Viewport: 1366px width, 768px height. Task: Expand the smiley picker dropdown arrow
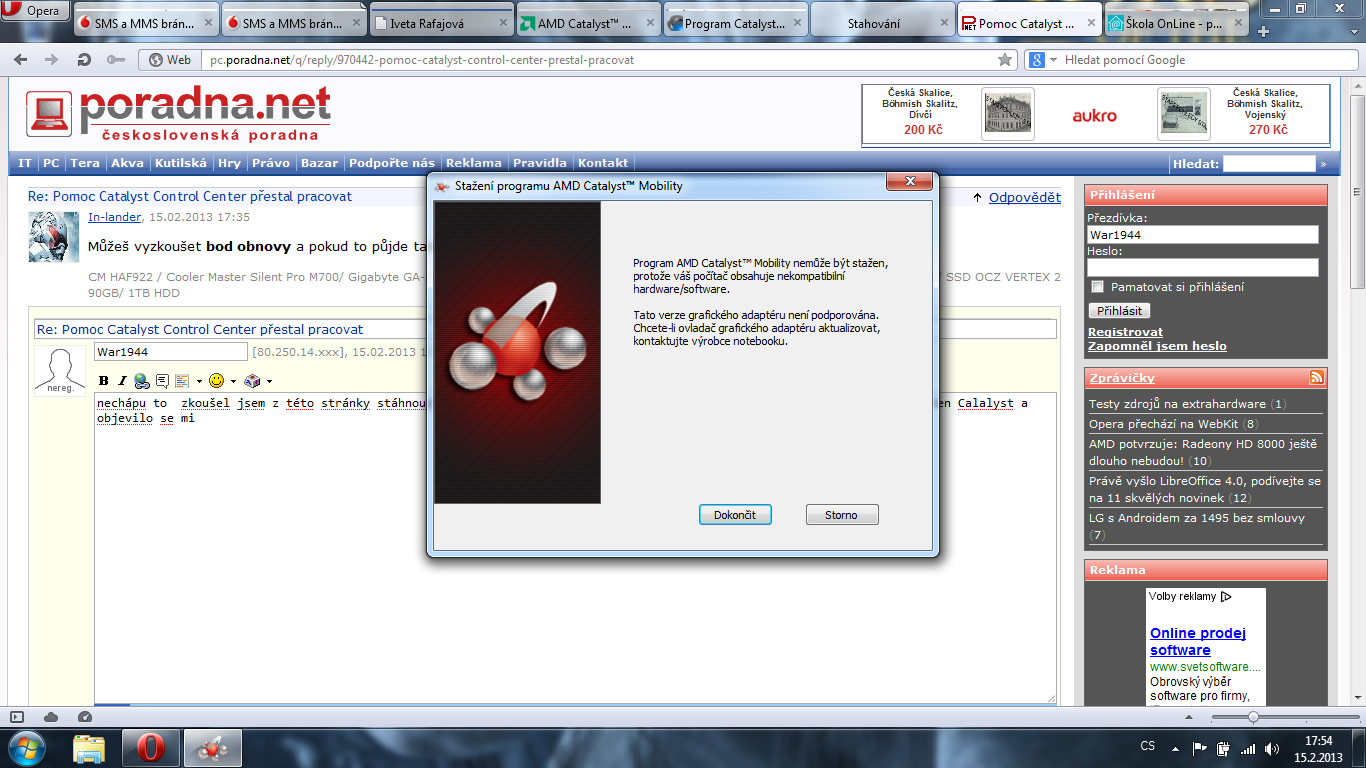(233, 381)
